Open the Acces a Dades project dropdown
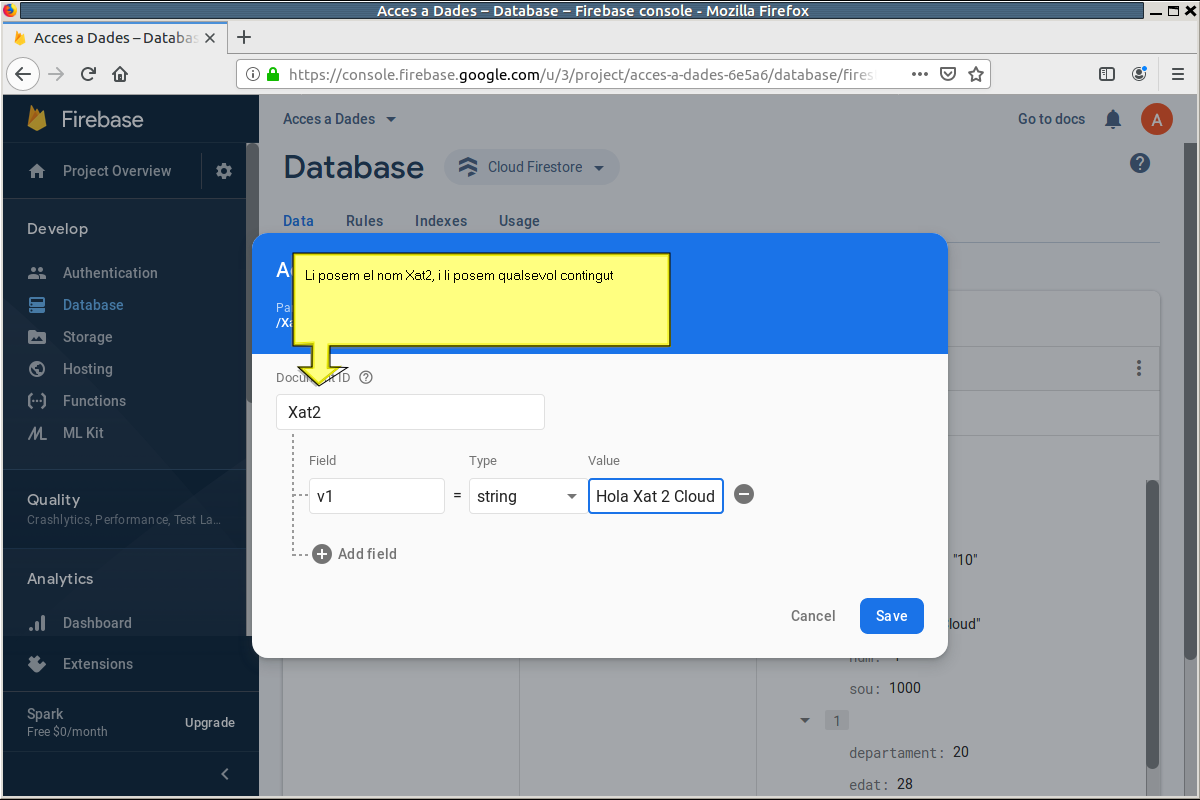 click(x=340, y=119)
